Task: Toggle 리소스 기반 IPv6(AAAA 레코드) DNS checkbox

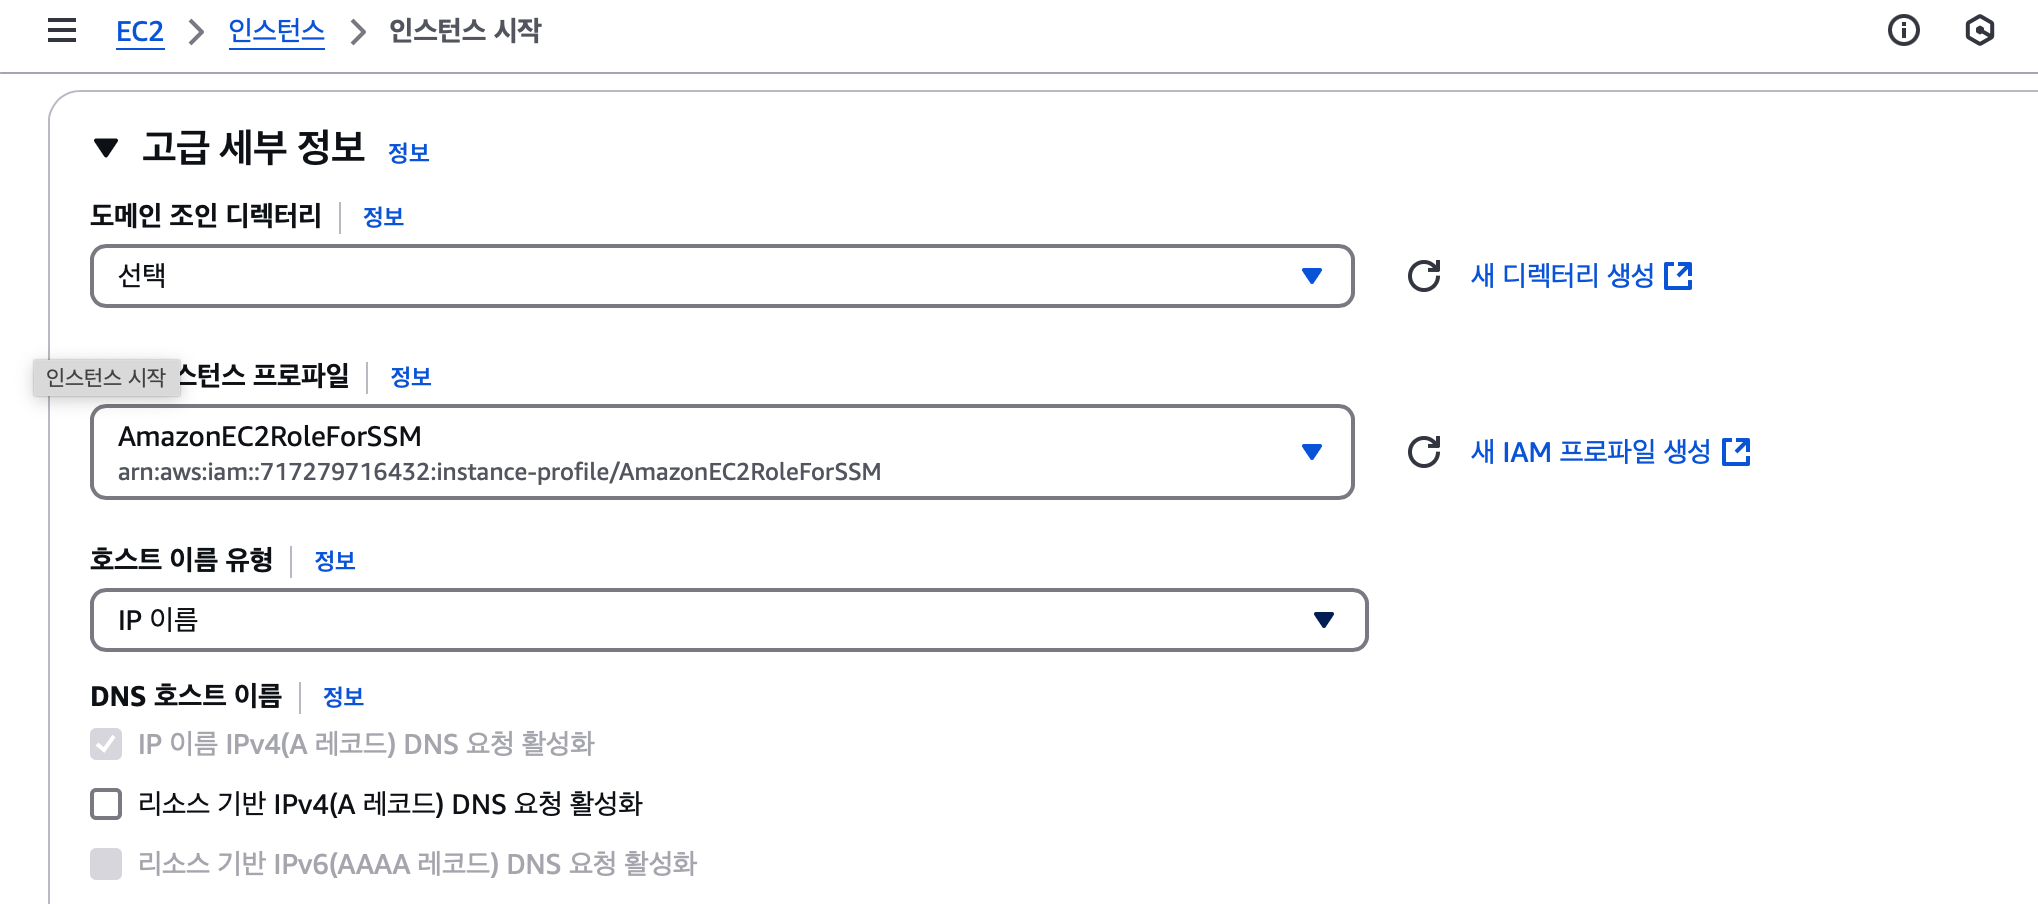Action: (106, 864)
